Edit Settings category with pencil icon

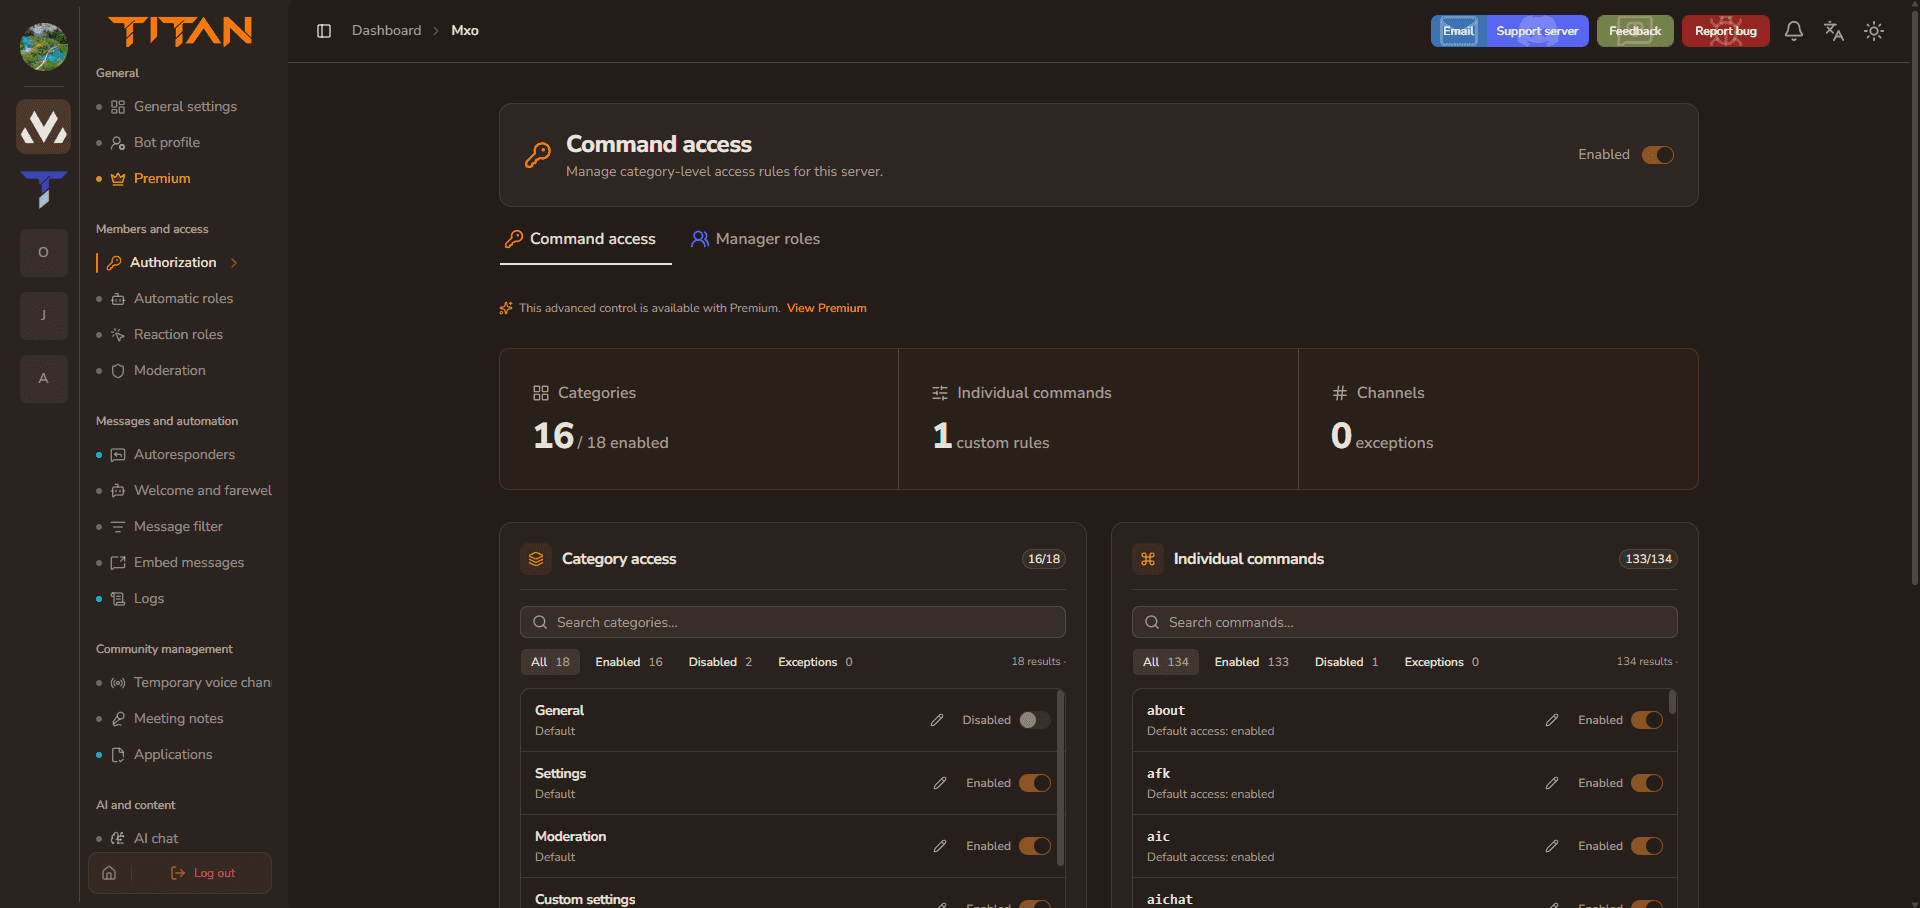[940, 783]
